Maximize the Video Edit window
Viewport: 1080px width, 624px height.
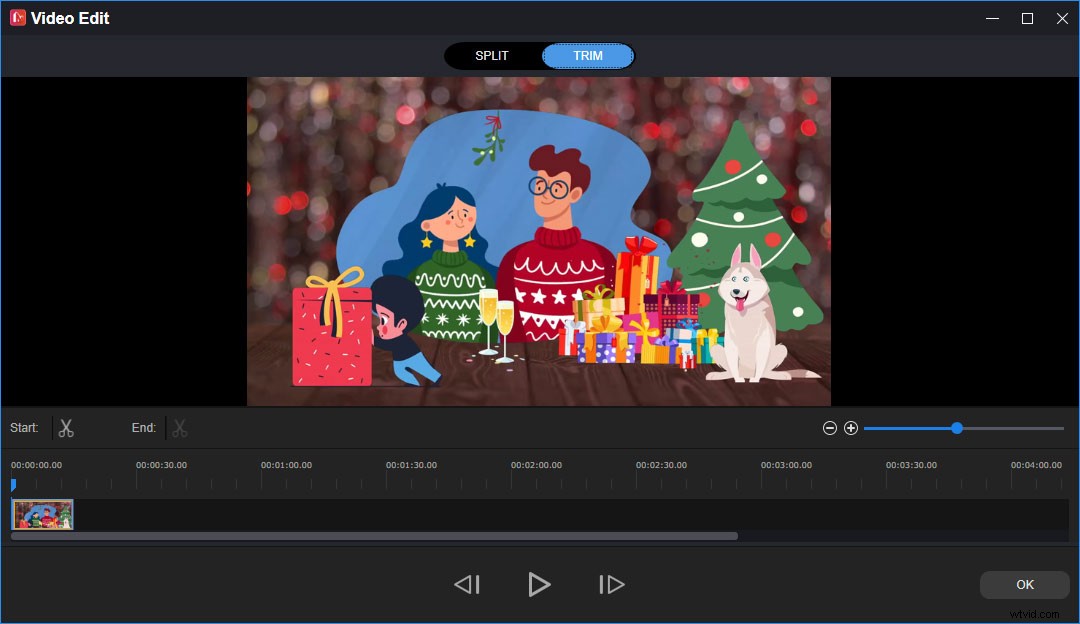[x=1026, y=17]
